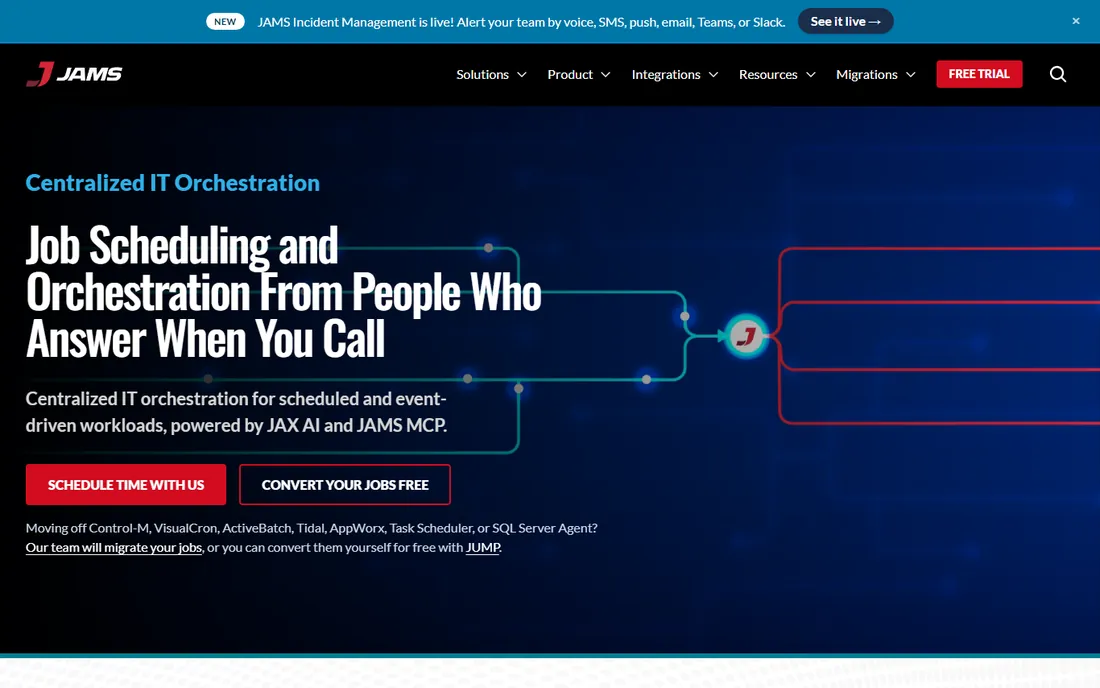This screenshot has height=688, width=1100.
Task: Click CONVERT YOUR JOBS FREE button
Action: pos(344,485)
